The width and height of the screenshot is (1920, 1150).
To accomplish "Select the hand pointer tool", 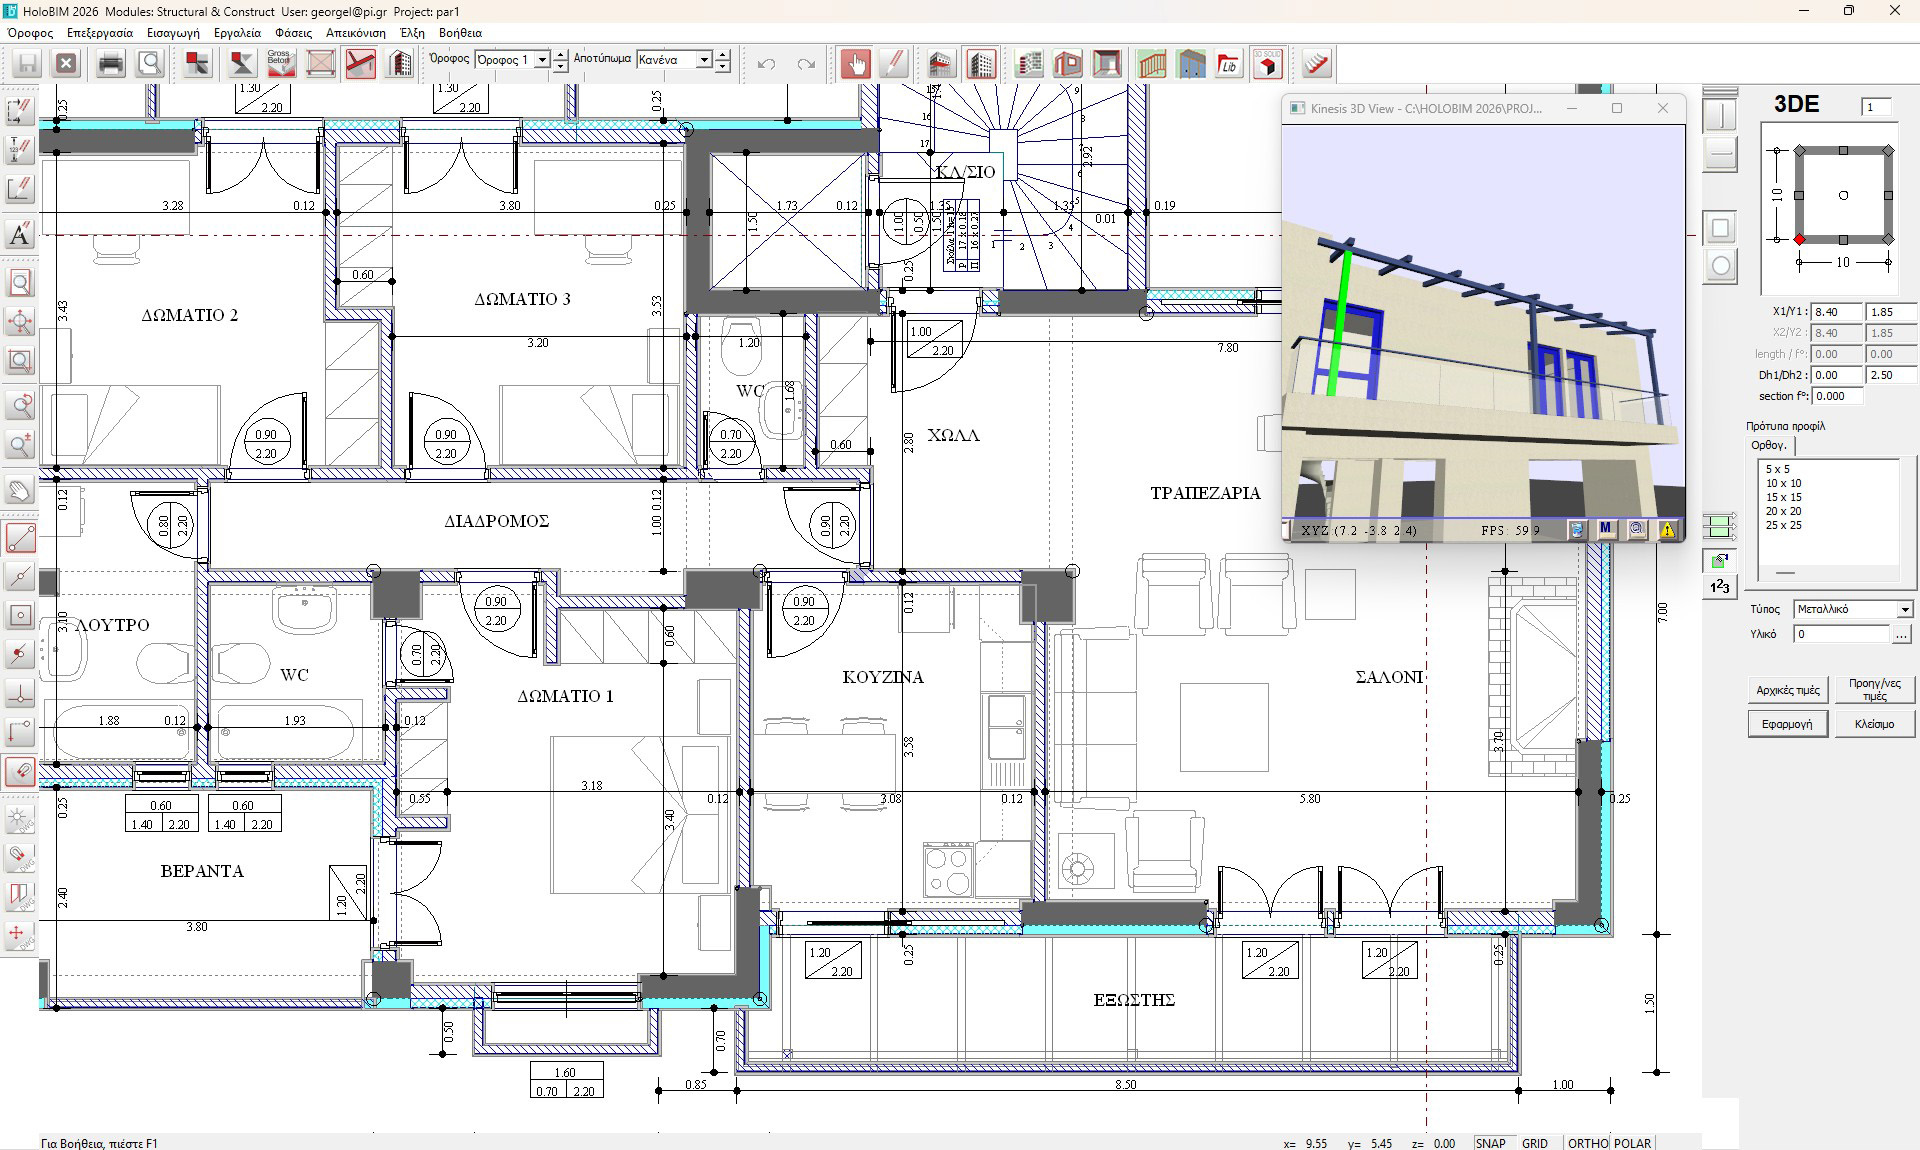I will click(855, 64).
